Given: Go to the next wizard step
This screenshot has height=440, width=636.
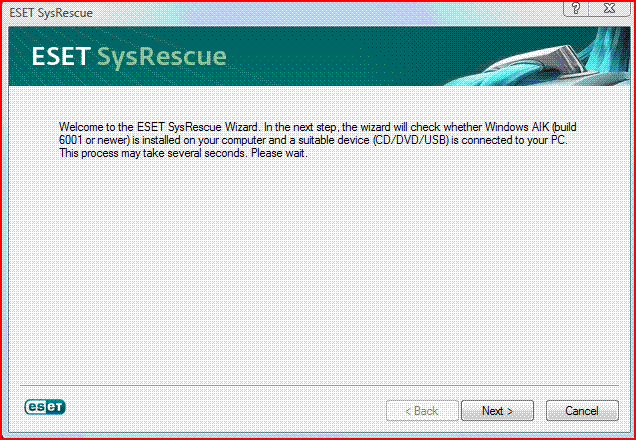Looking at the screenshot, I should coord(497,411).
